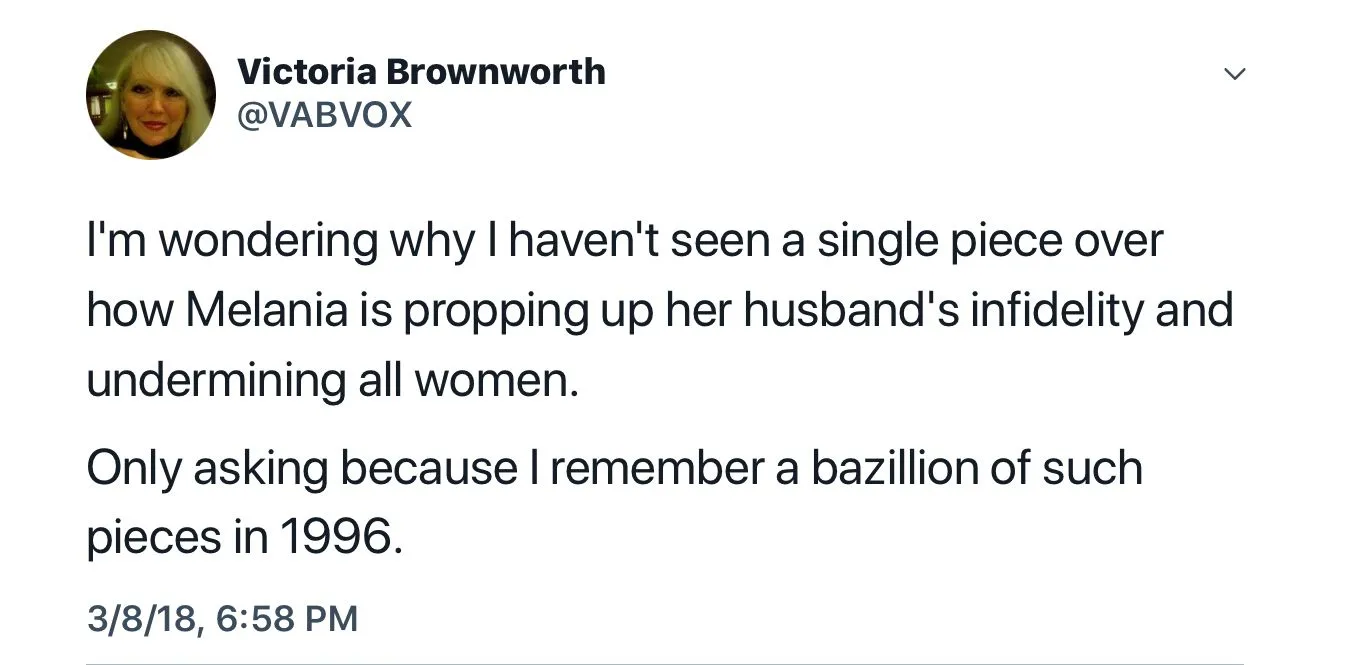Open the tweet options chevron menu
This screenshot has height=665, width=1366.
click(x=1236, y=74)
